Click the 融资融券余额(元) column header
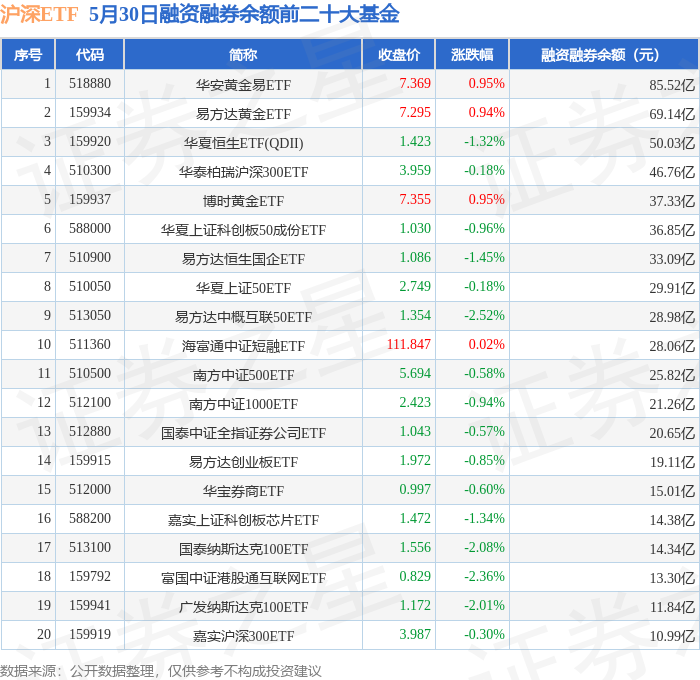The image size is (700, 680). coord(603,54)
